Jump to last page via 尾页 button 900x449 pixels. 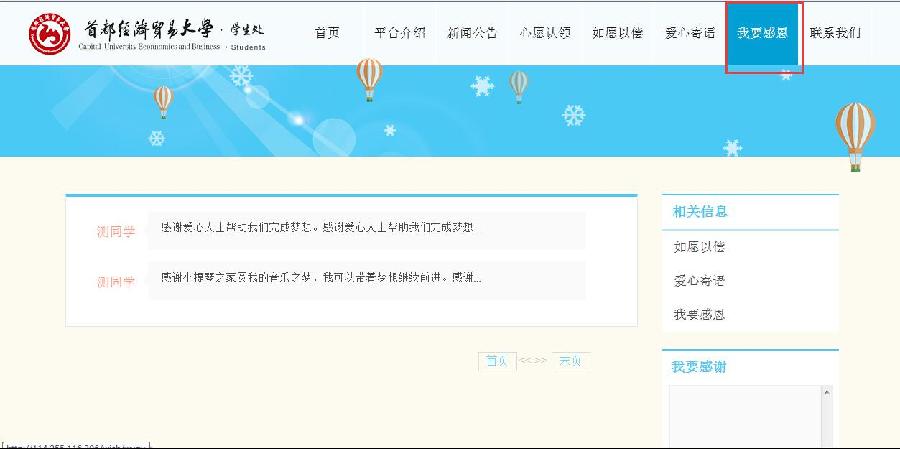(x=571, y=361)
